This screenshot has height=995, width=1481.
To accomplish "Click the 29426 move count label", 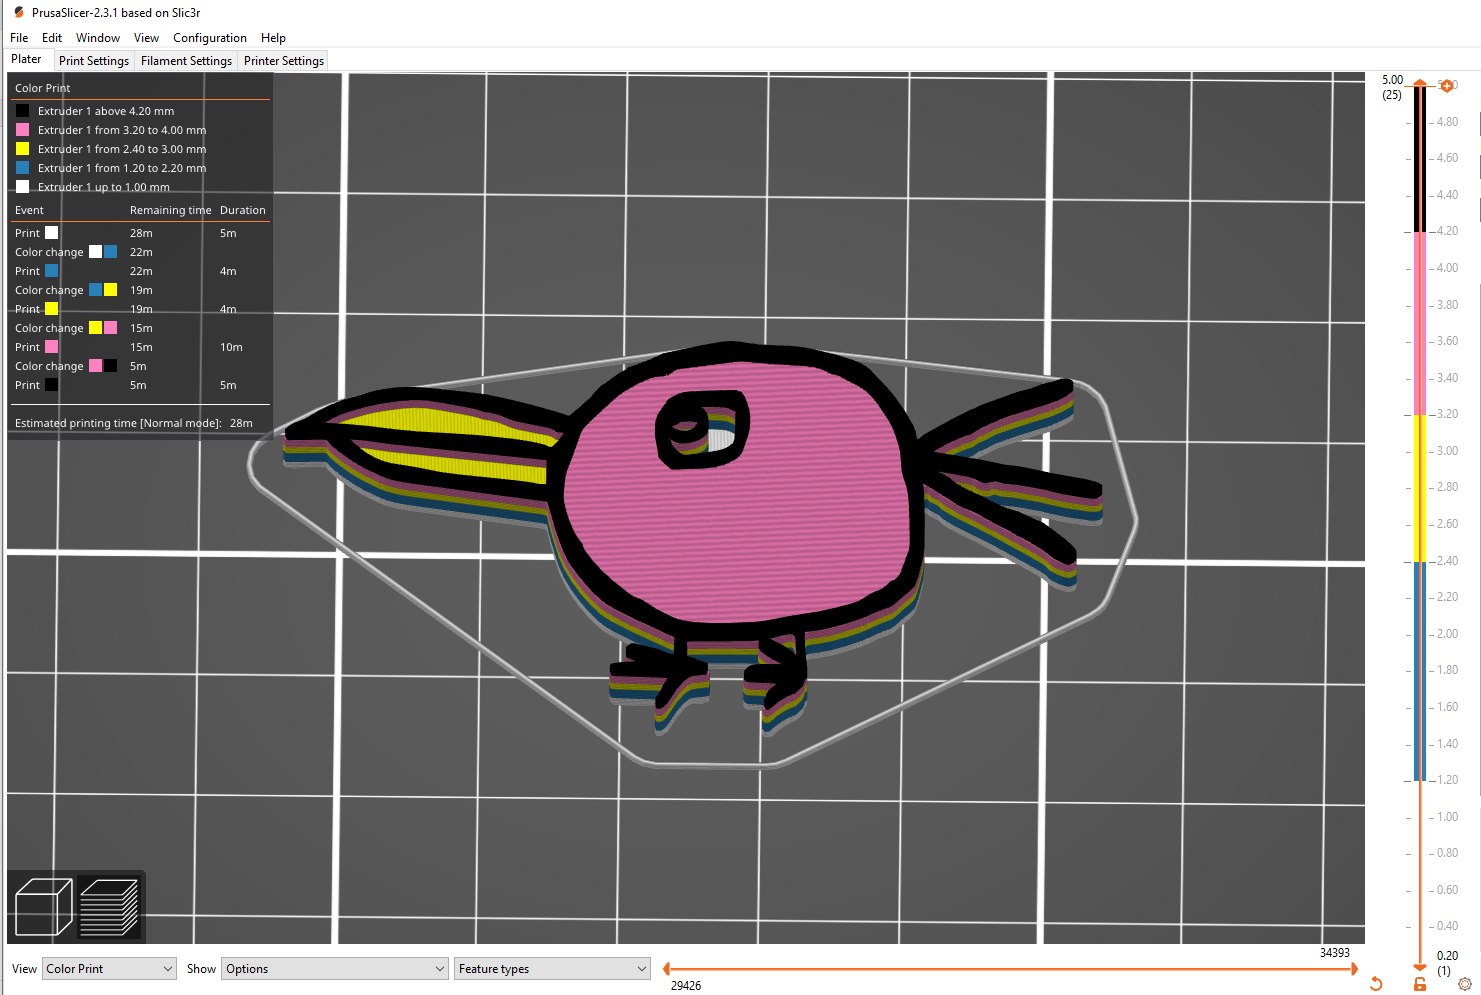I will click(x=686, y=986).
